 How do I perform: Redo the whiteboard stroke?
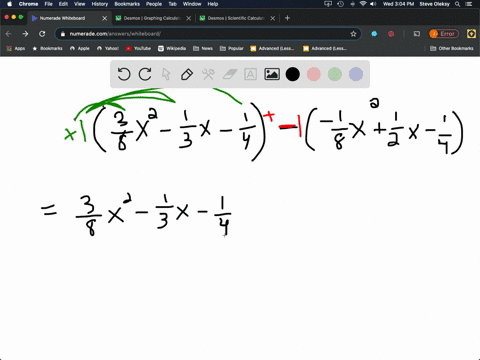pos(145,74)
